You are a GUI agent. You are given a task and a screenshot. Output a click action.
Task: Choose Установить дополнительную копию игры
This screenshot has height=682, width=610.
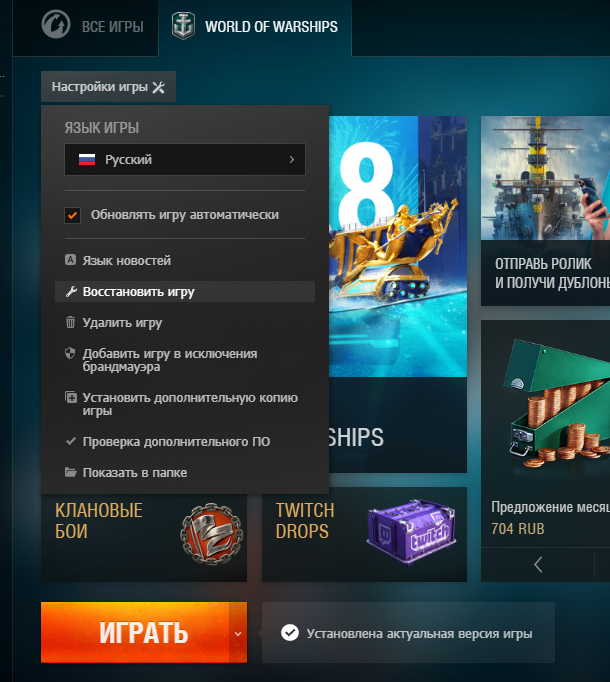point(185,404)
